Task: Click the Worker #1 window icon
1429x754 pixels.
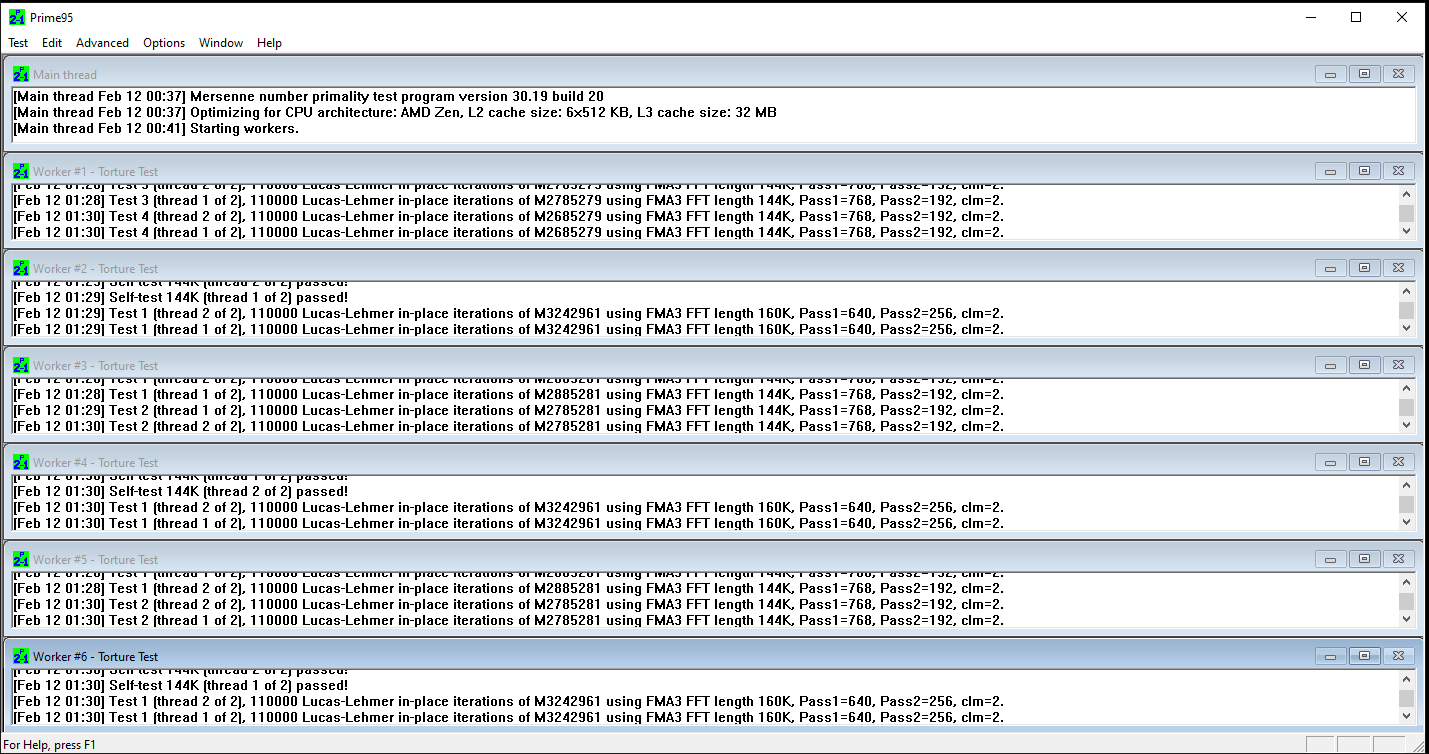Action: 21,171
